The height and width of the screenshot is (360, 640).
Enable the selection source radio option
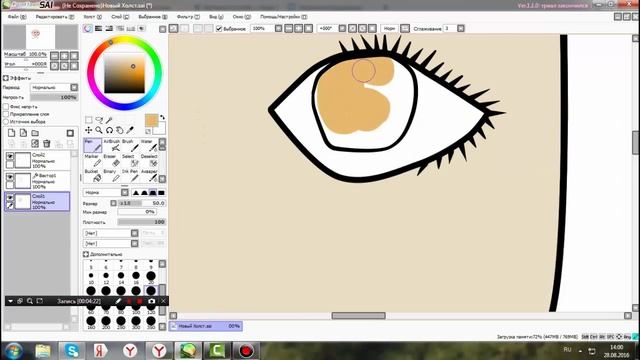point(6,122)
